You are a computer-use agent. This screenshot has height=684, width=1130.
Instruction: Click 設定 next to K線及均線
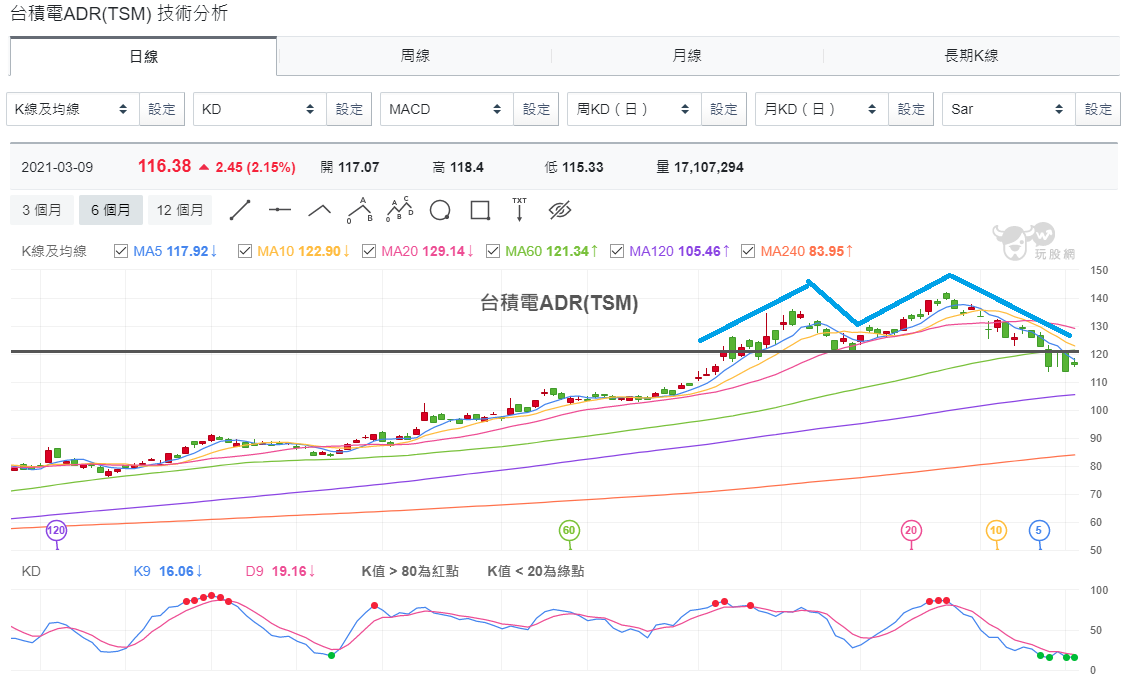162,109
